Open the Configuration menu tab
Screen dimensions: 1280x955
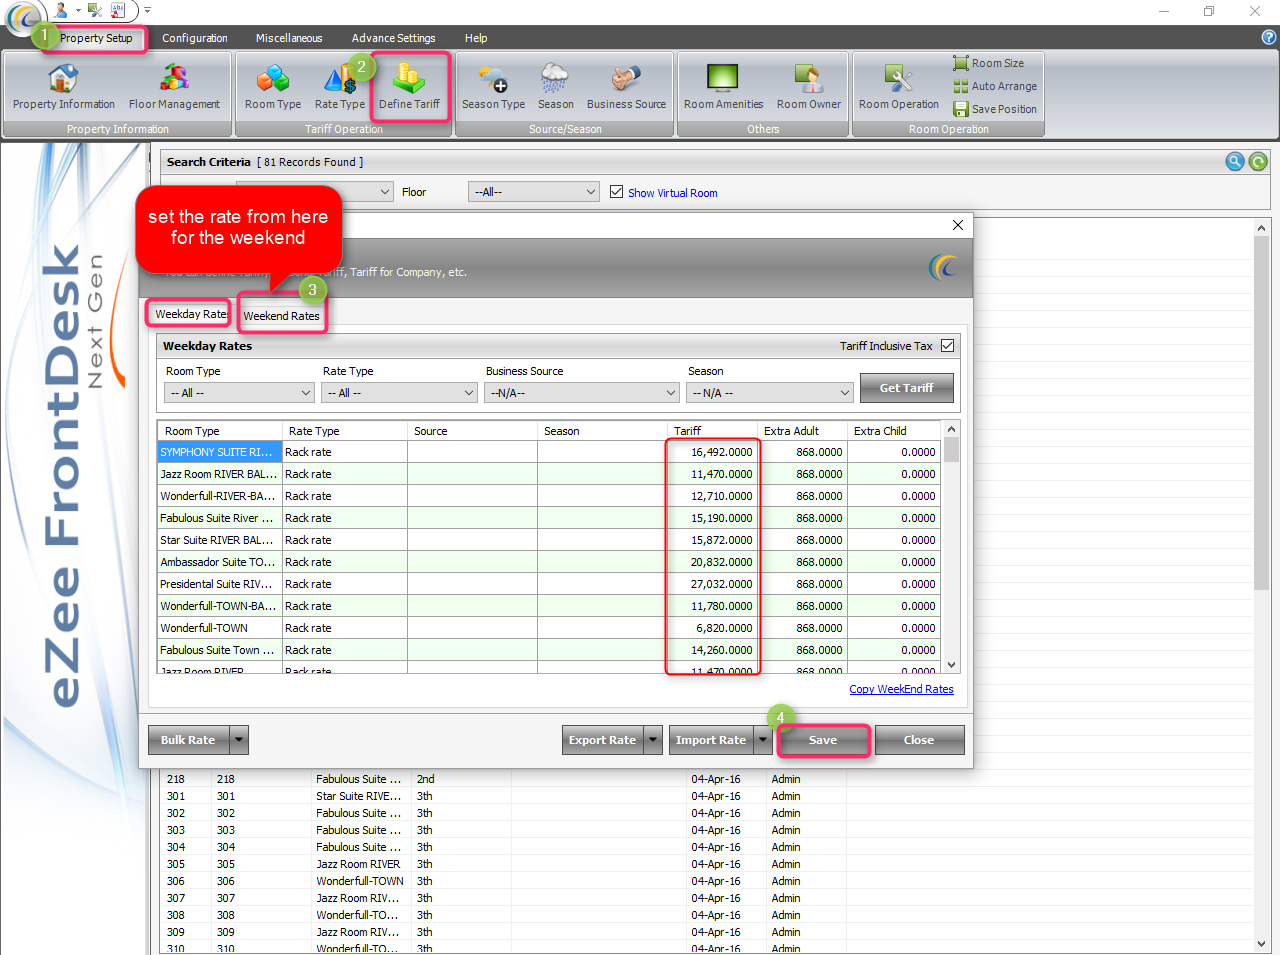[x=195, y=38]
